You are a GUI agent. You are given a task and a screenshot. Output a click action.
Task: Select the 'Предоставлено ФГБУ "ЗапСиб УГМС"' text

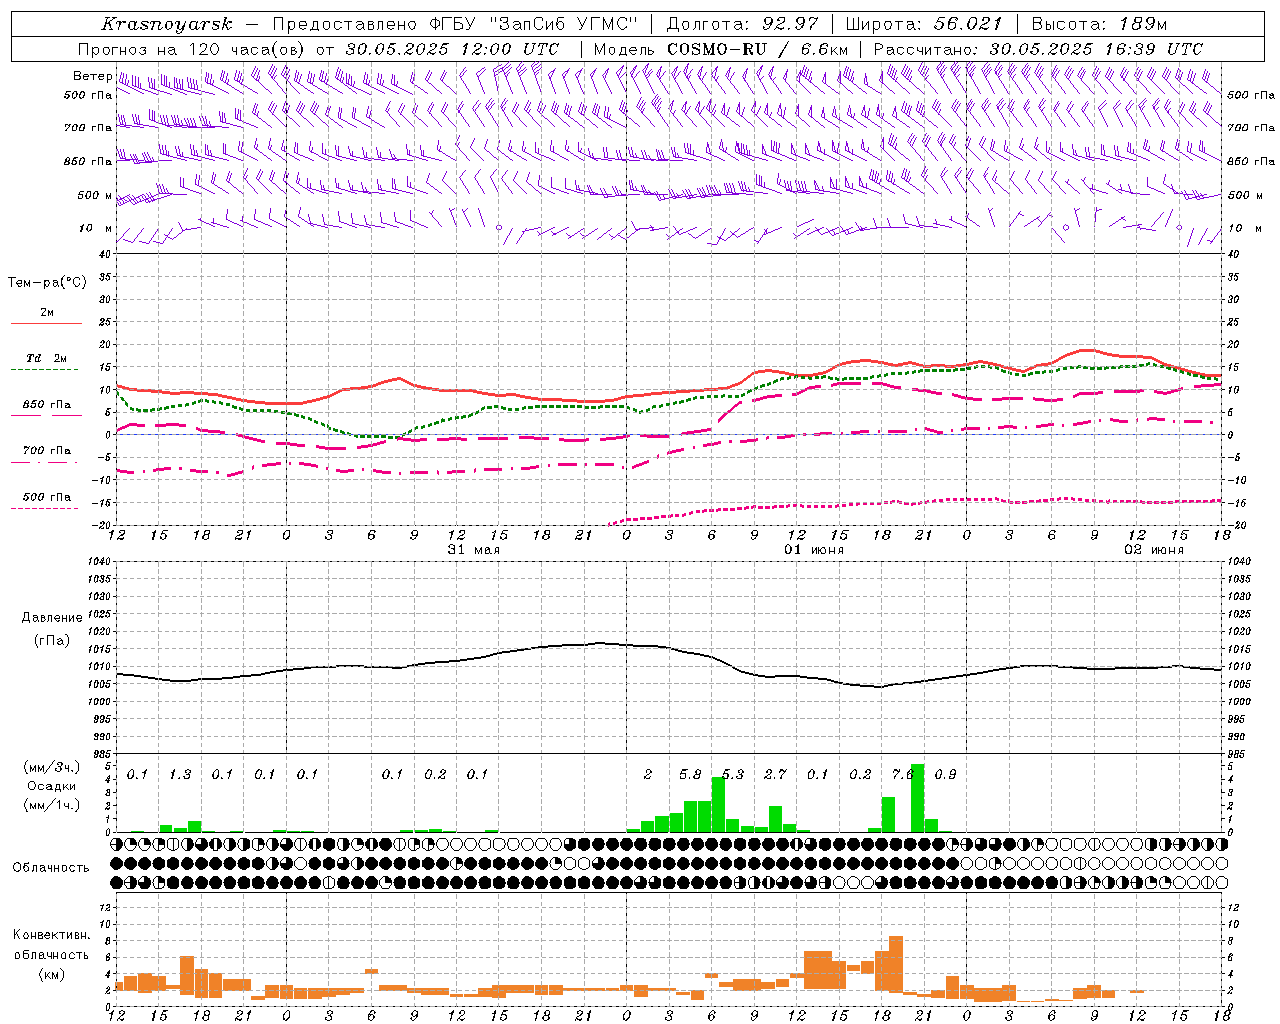[x=455, y=24]
